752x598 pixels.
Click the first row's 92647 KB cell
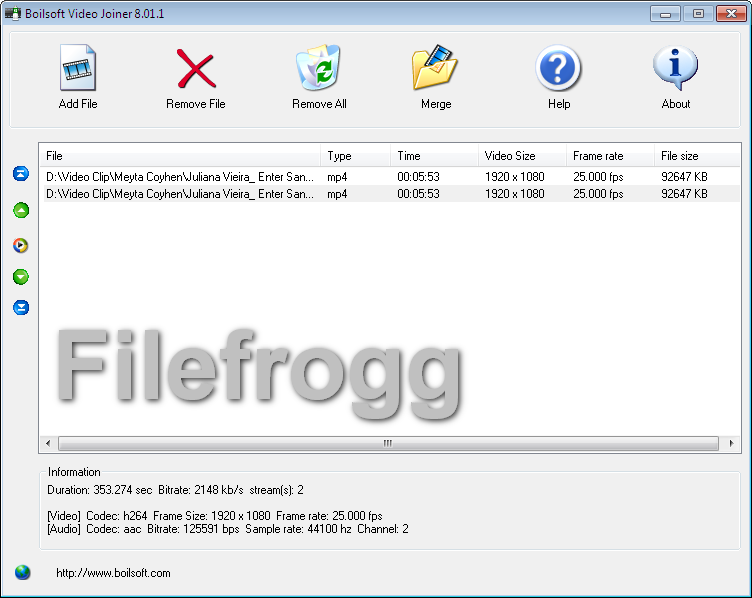tap(684, 177)
